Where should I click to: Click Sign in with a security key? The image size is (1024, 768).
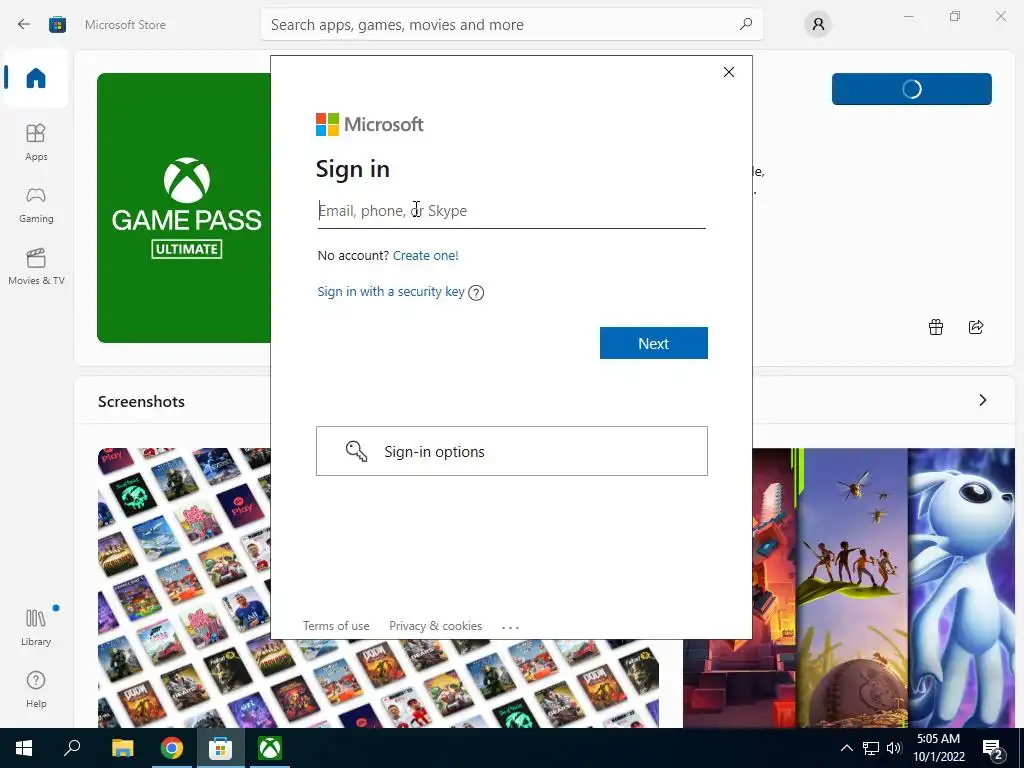391,291
